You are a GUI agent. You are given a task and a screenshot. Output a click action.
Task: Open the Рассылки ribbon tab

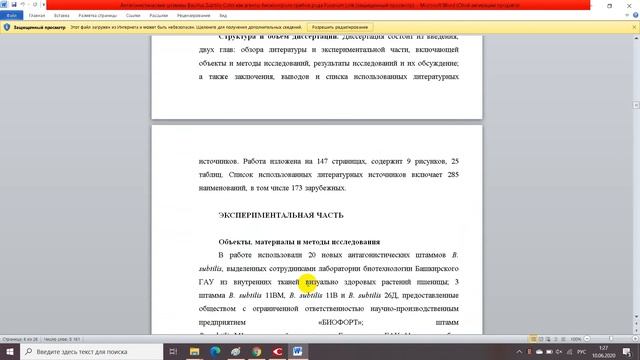click(x=159, y=16)
